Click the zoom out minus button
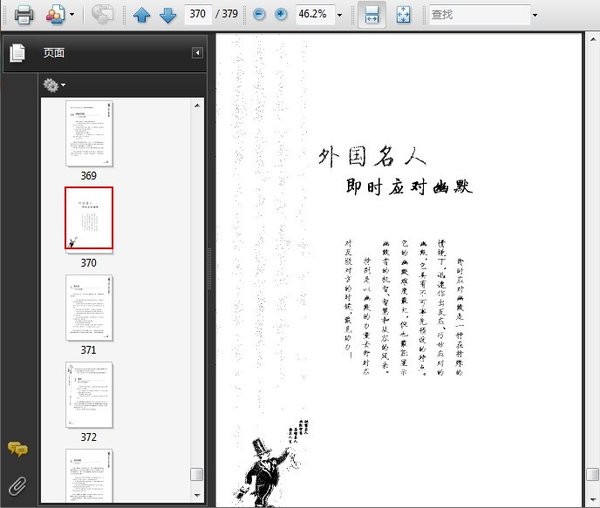This screenshot has width=600, height=508. 260,15
